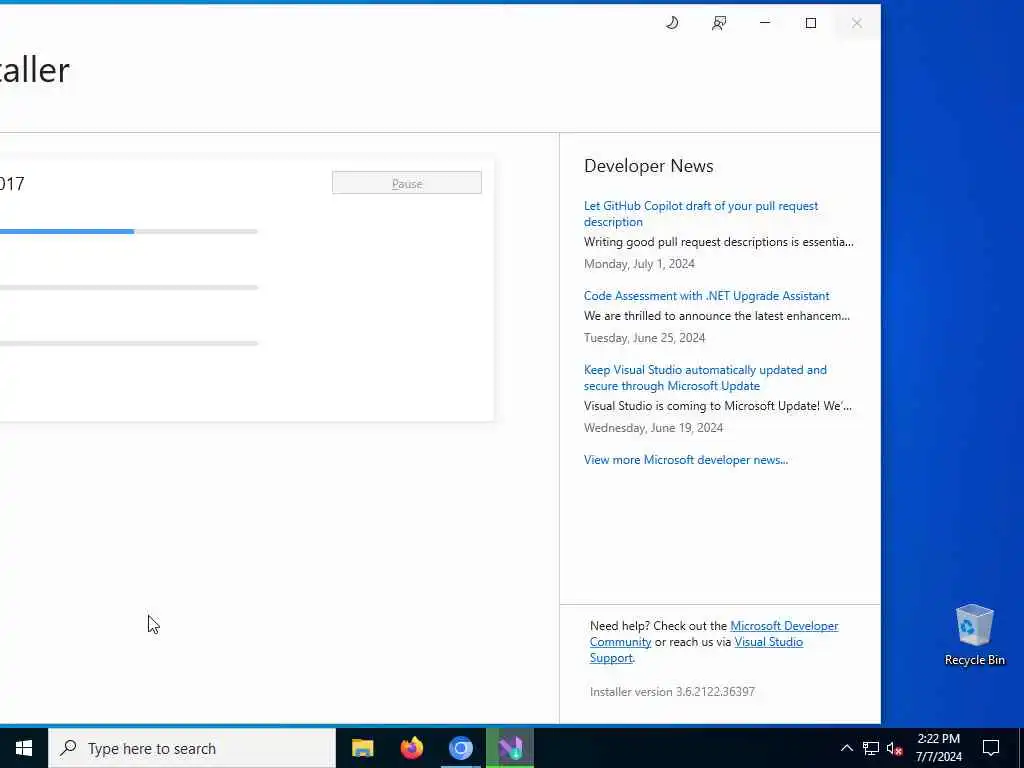Click the Wednesday, June 19, 2024 date
This screenshot has height=768, width=1024.
pos(653,428)
